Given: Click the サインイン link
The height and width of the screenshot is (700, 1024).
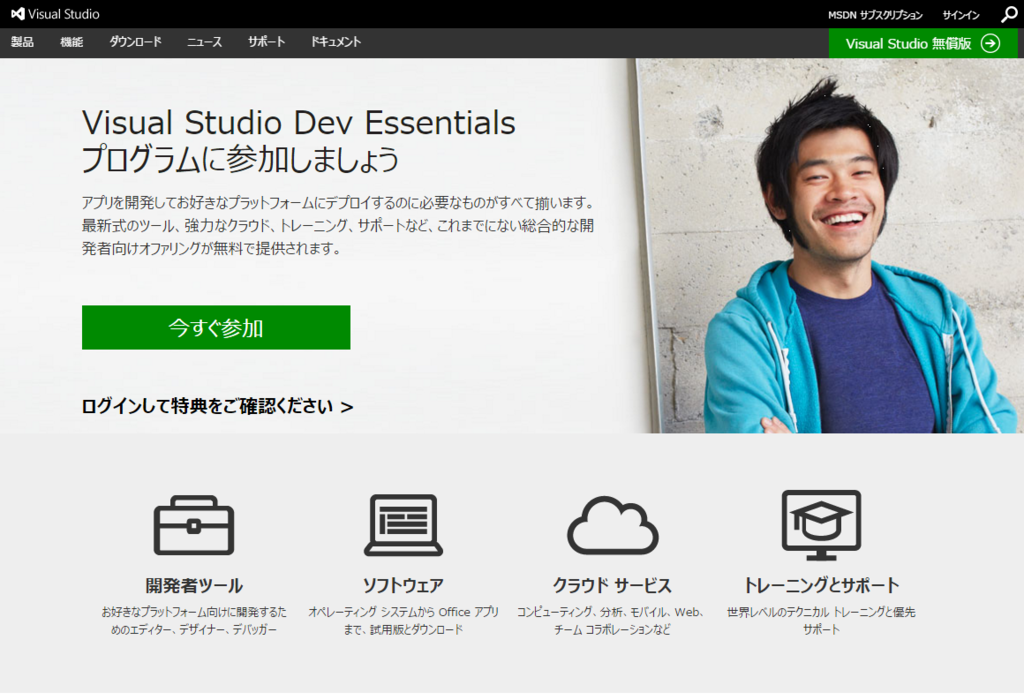Looking at the screenshot, I should (961, 14).
